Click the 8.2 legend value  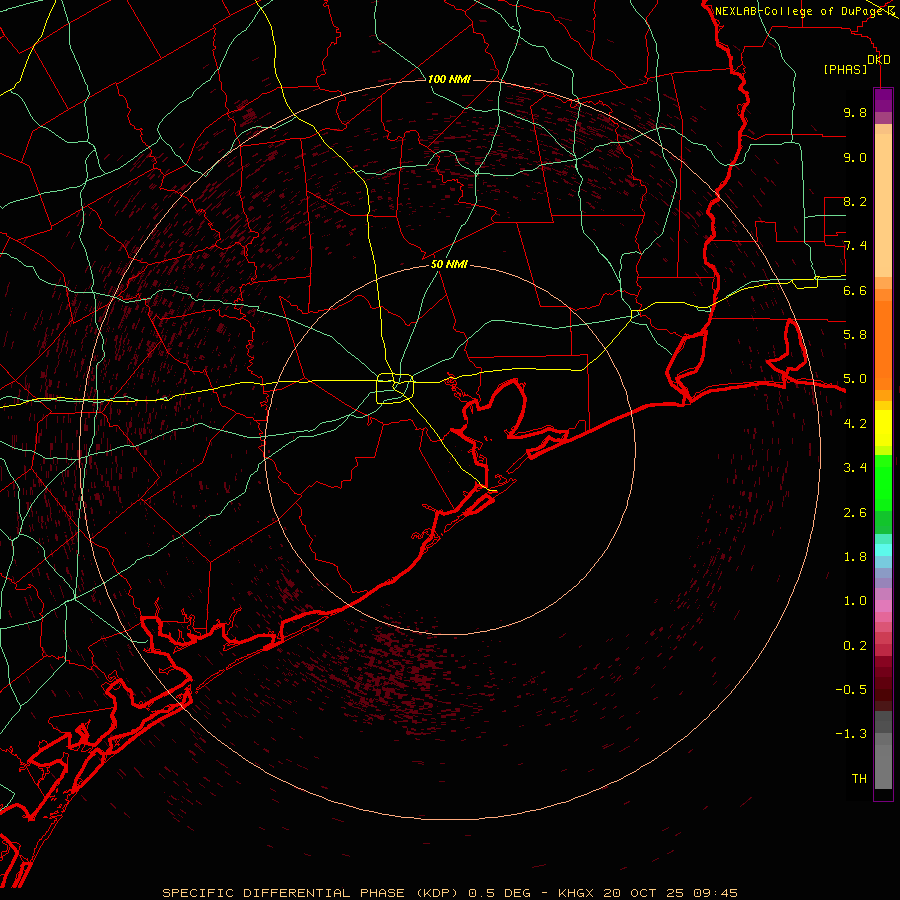(855, 201)
